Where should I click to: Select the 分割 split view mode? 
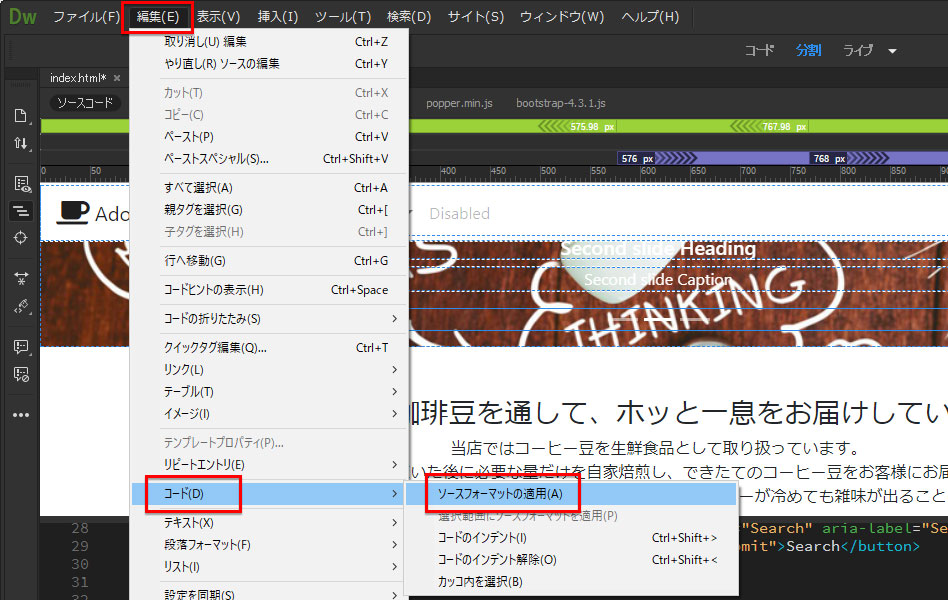[808, 50]
